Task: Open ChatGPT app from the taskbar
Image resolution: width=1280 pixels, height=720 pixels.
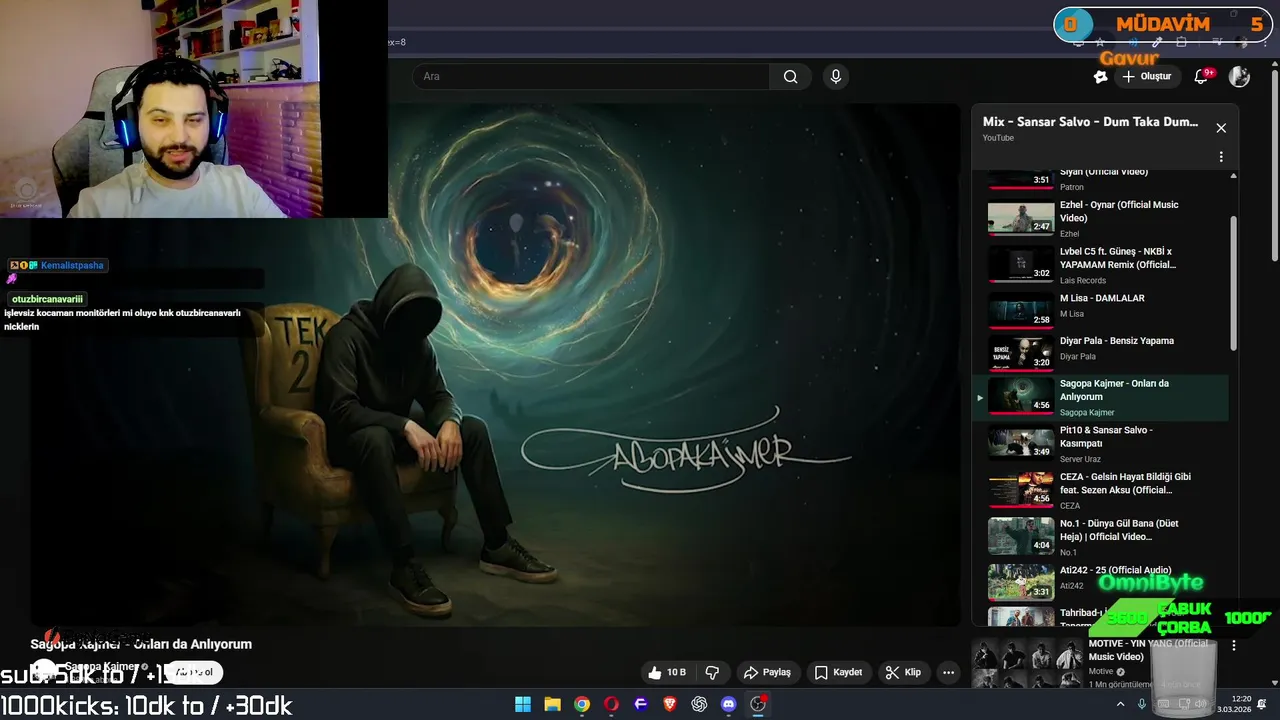Action: tap(699, 704)
